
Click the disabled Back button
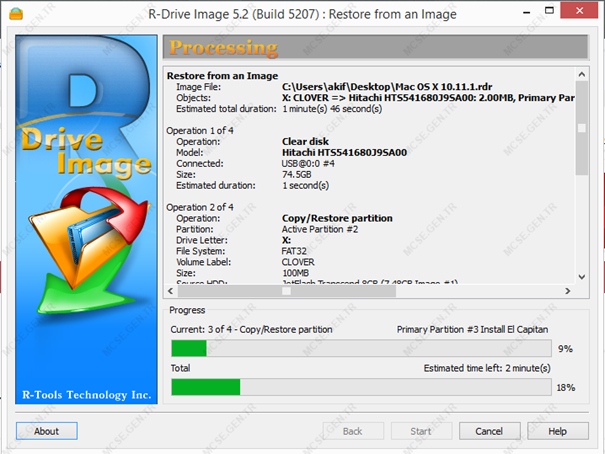tap(353, 431)
